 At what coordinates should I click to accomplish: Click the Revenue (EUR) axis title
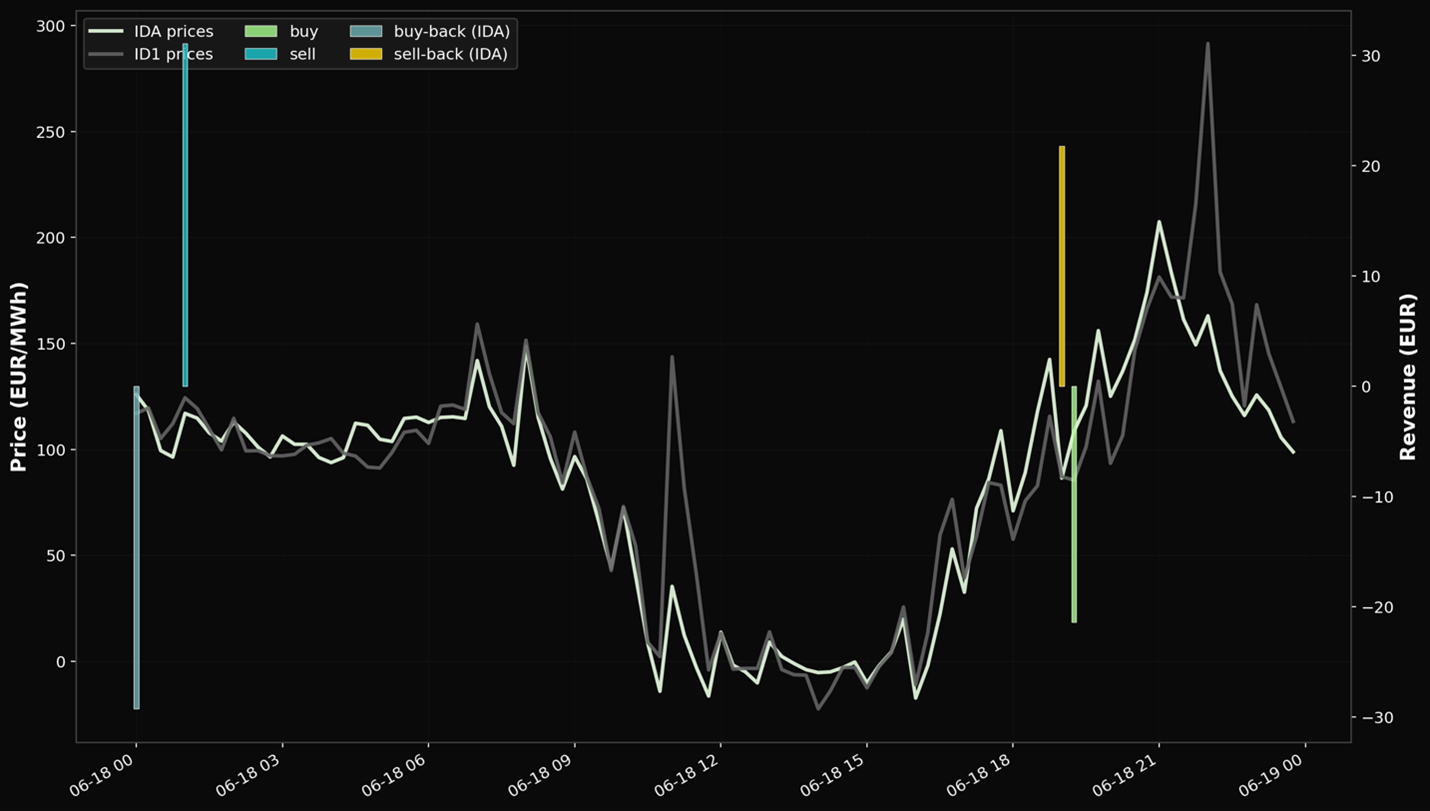1408,377
